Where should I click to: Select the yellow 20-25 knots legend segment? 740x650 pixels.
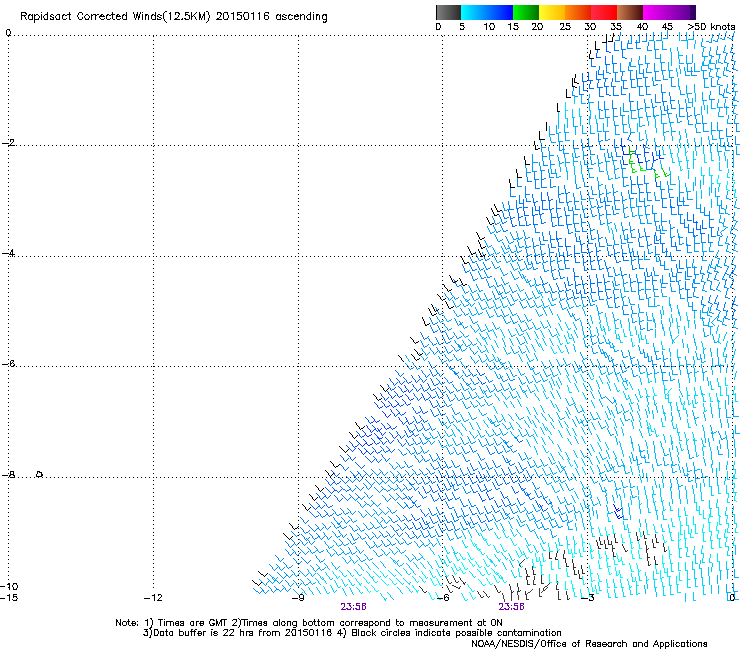coord(552,12)
